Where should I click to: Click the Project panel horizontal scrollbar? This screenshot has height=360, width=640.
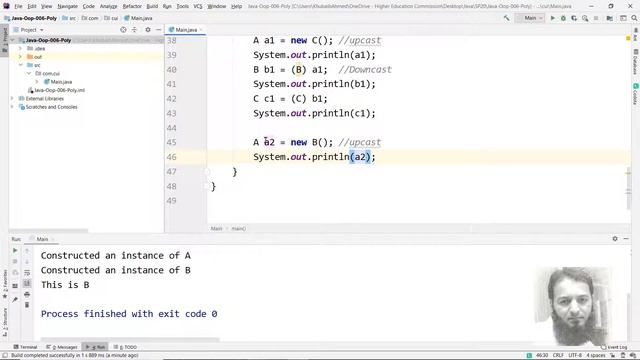click(x=49, y=231)
